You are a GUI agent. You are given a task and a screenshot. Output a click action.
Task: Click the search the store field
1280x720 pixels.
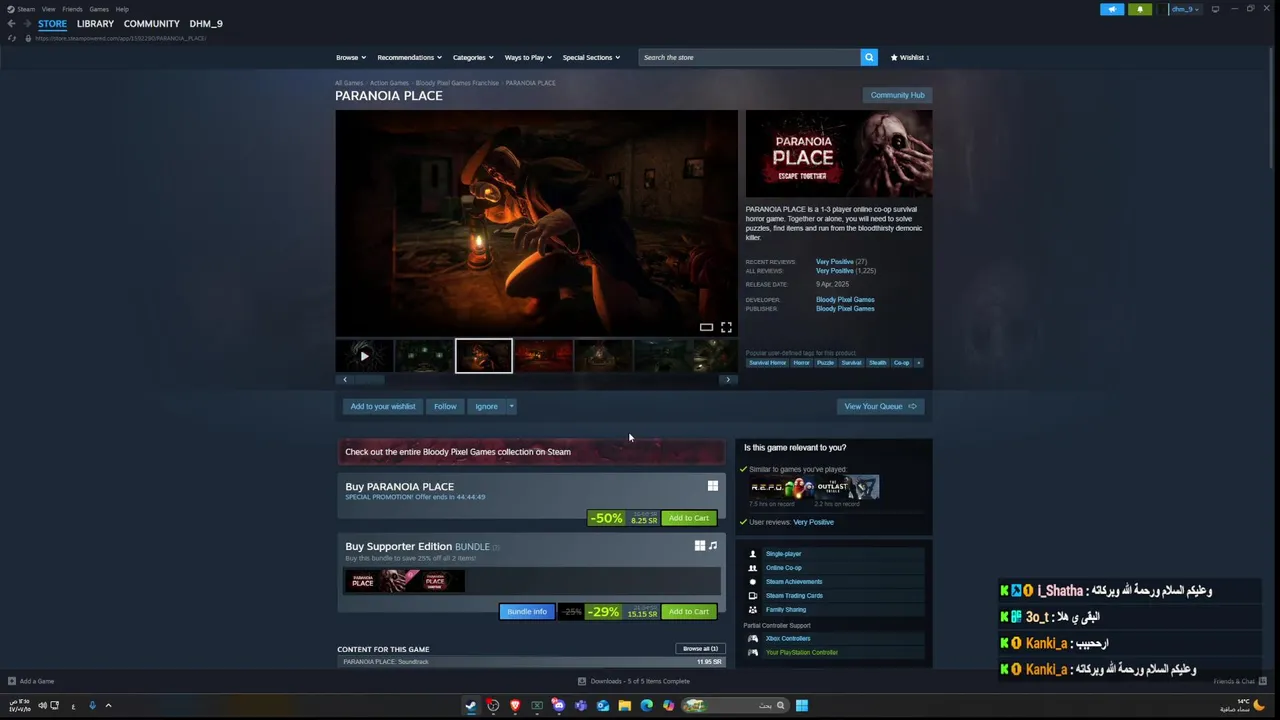tap(749, 57)
